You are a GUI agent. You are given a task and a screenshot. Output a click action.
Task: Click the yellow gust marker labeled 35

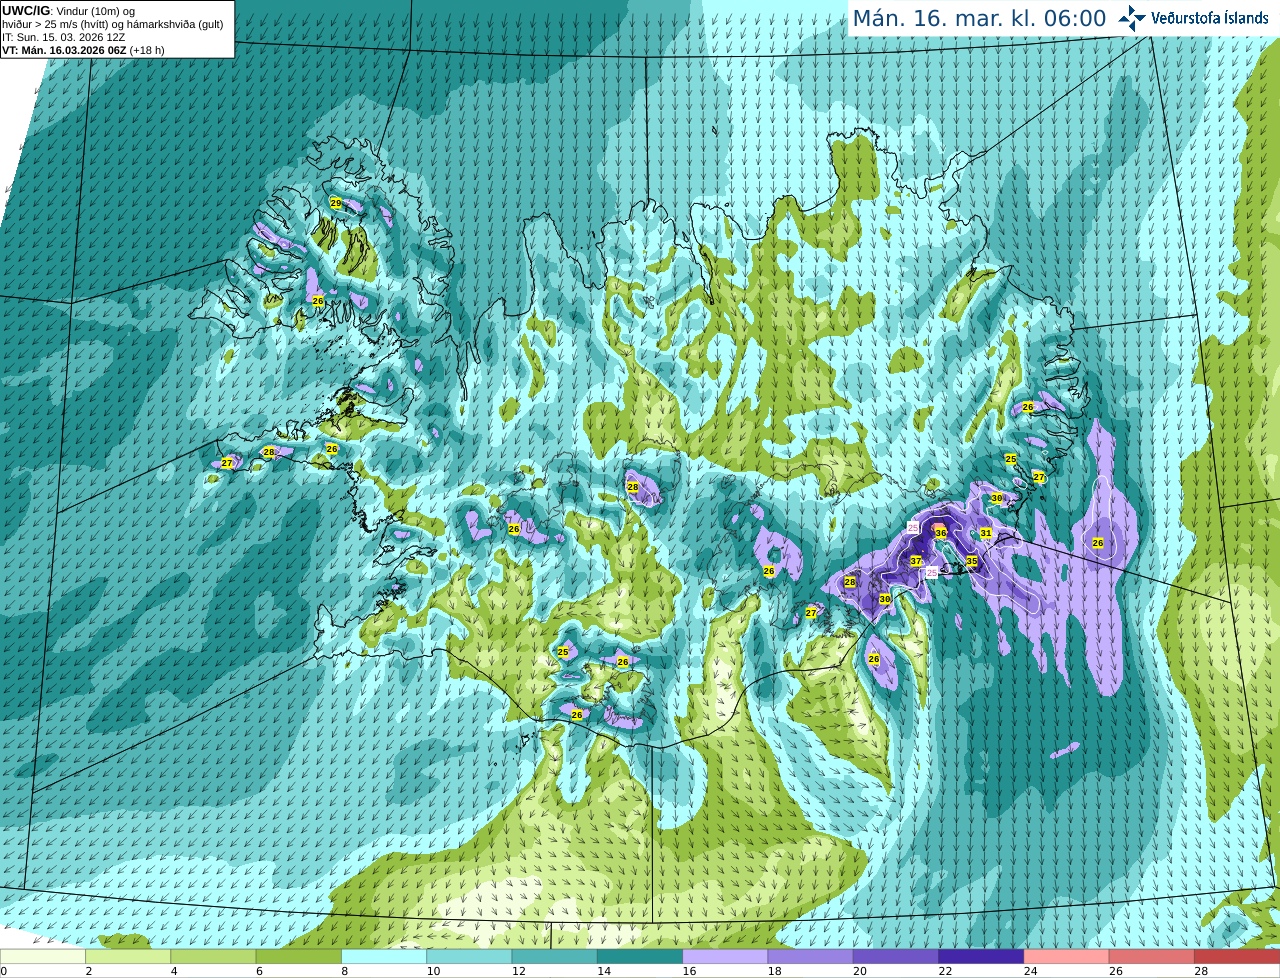tap(972, 561)
